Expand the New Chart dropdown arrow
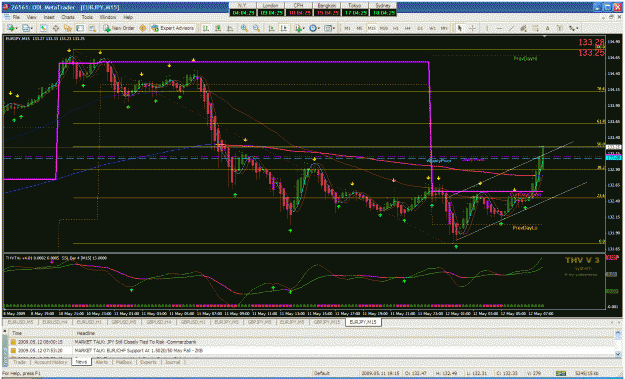Screen dimensions: 625x379 pyautogui.click(x=17, y=28)
